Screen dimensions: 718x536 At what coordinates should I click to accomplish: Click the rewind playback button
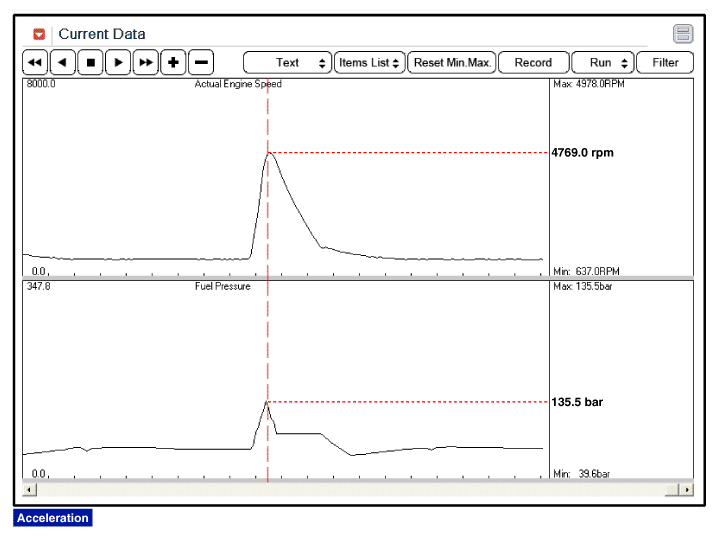click(x=35, y=62)
